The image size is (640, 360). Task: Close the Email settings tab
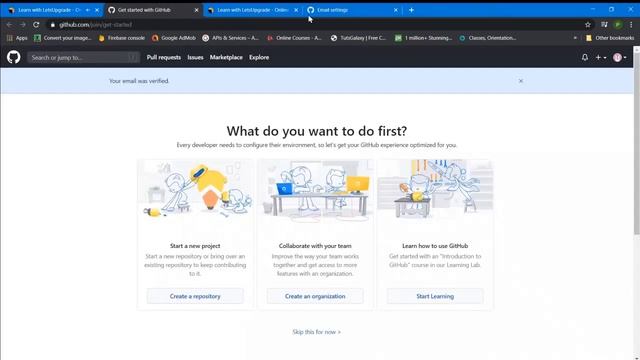pos(396,10)
